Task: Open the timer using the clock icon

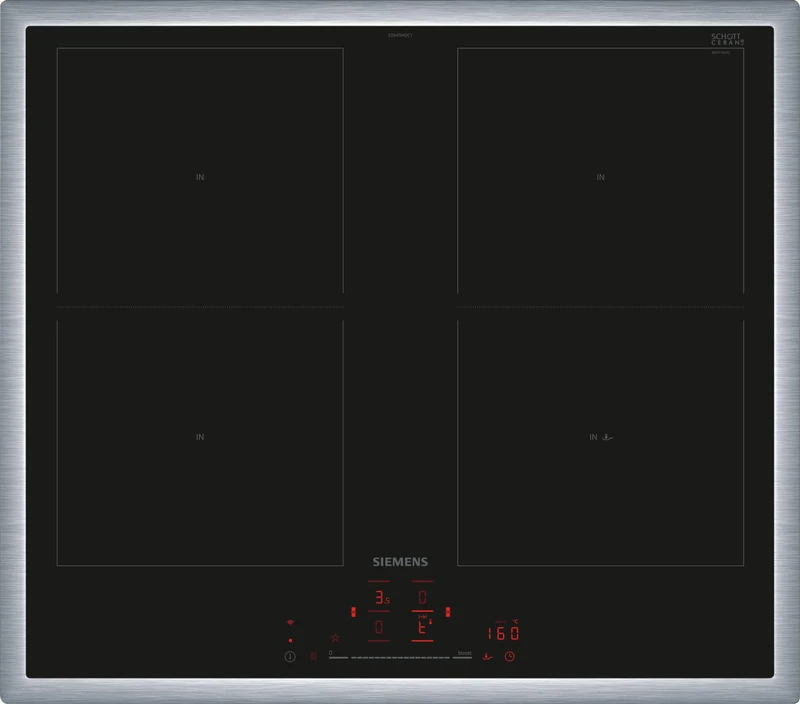Action: [x=510, y=656]
